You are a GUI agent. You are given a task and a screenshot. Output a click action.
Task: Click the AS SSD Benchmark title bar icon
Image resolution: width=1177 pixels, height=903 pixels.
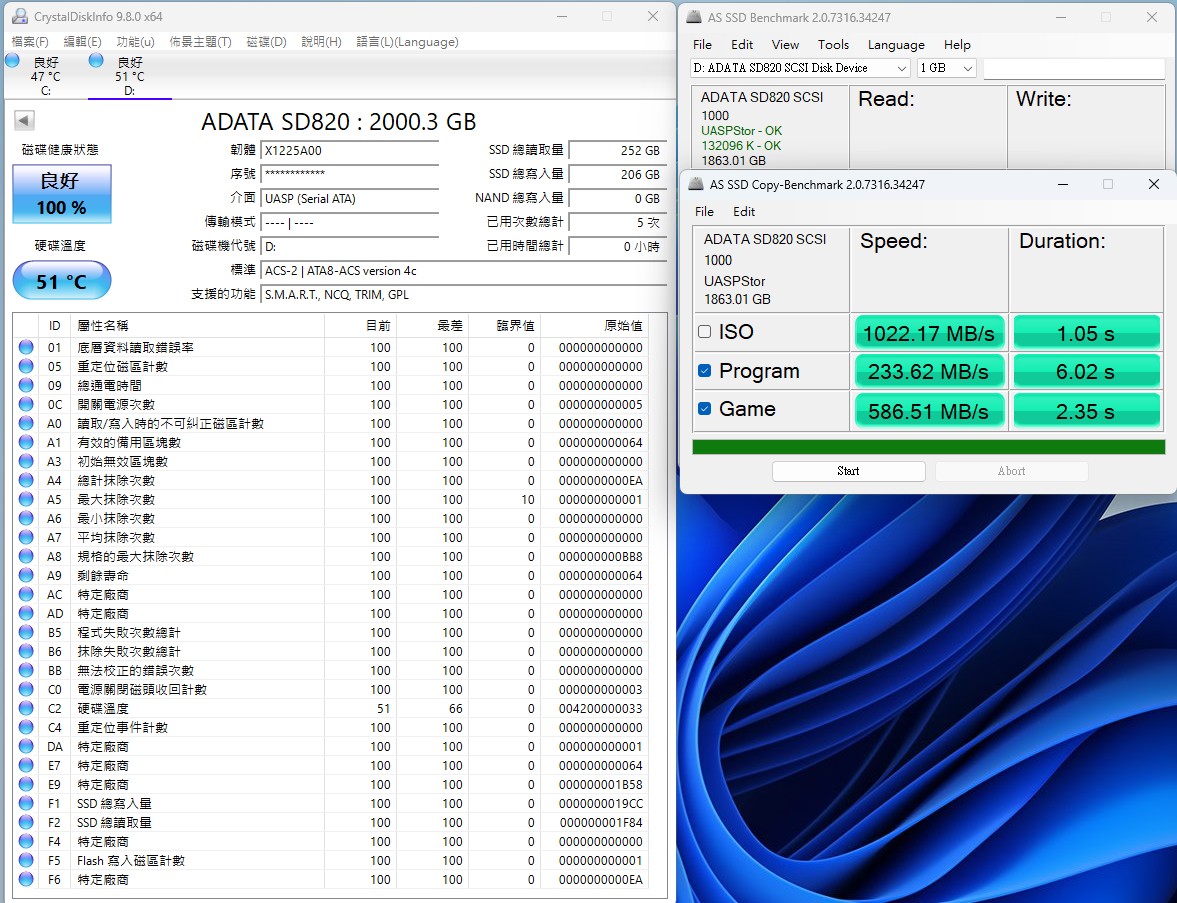(694, 17)
